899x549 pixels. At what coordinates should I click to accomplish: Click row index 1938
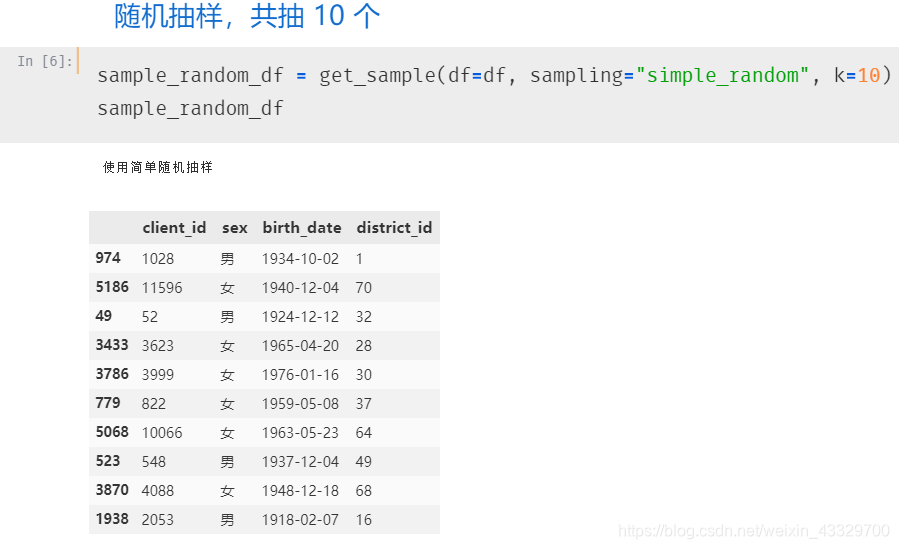click(x=112, y=519)
